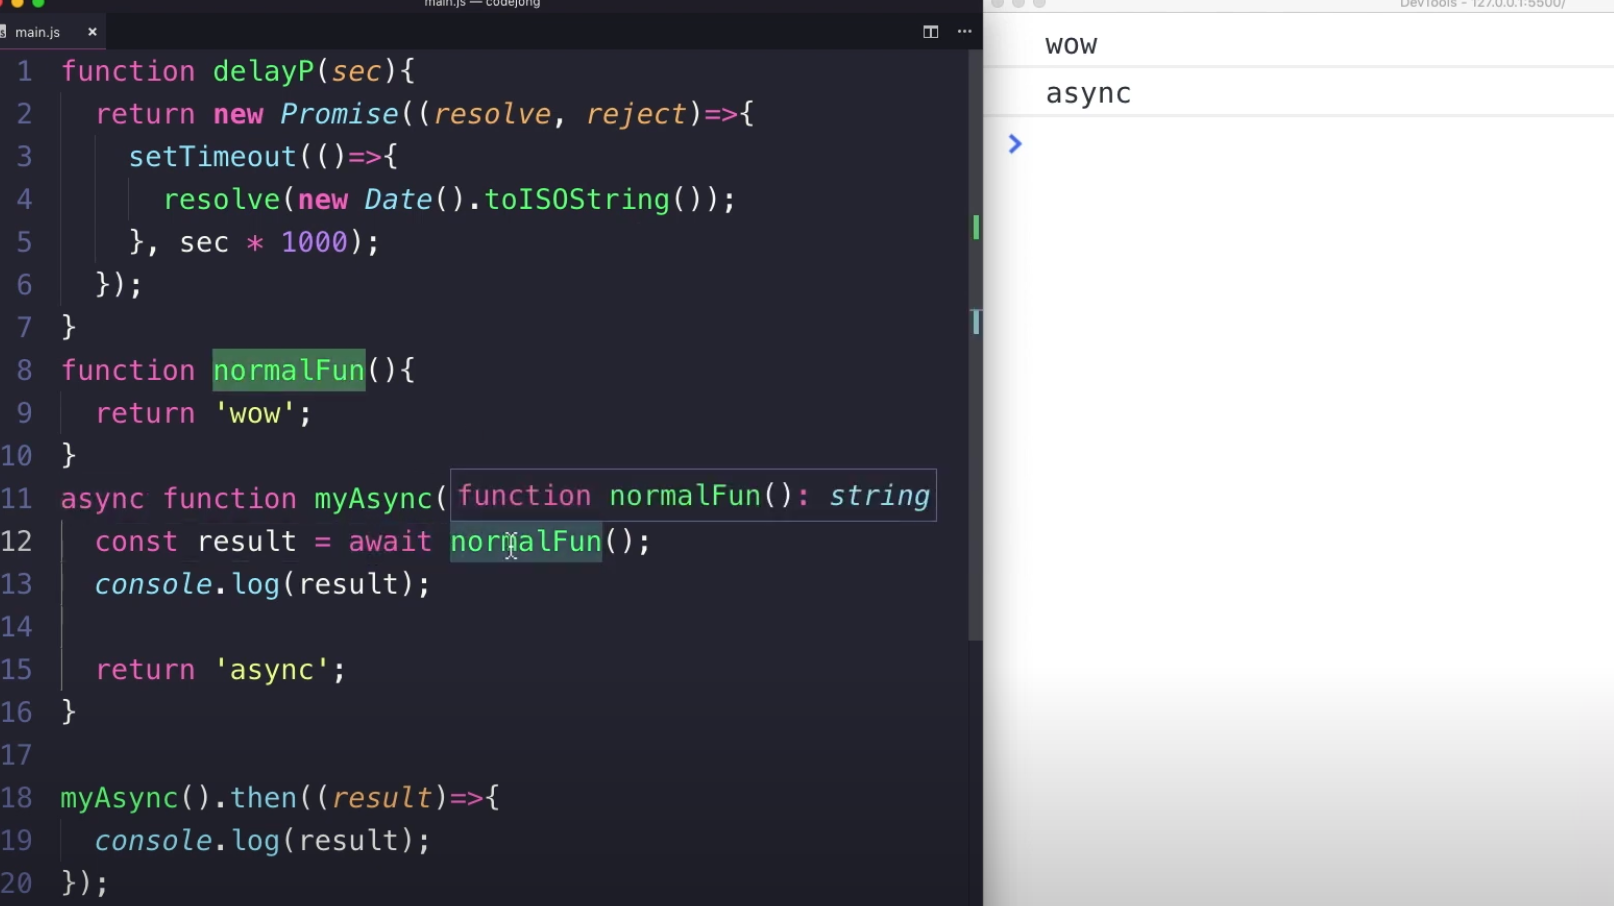Click setTimeout on line 3

tap(212, 157)
